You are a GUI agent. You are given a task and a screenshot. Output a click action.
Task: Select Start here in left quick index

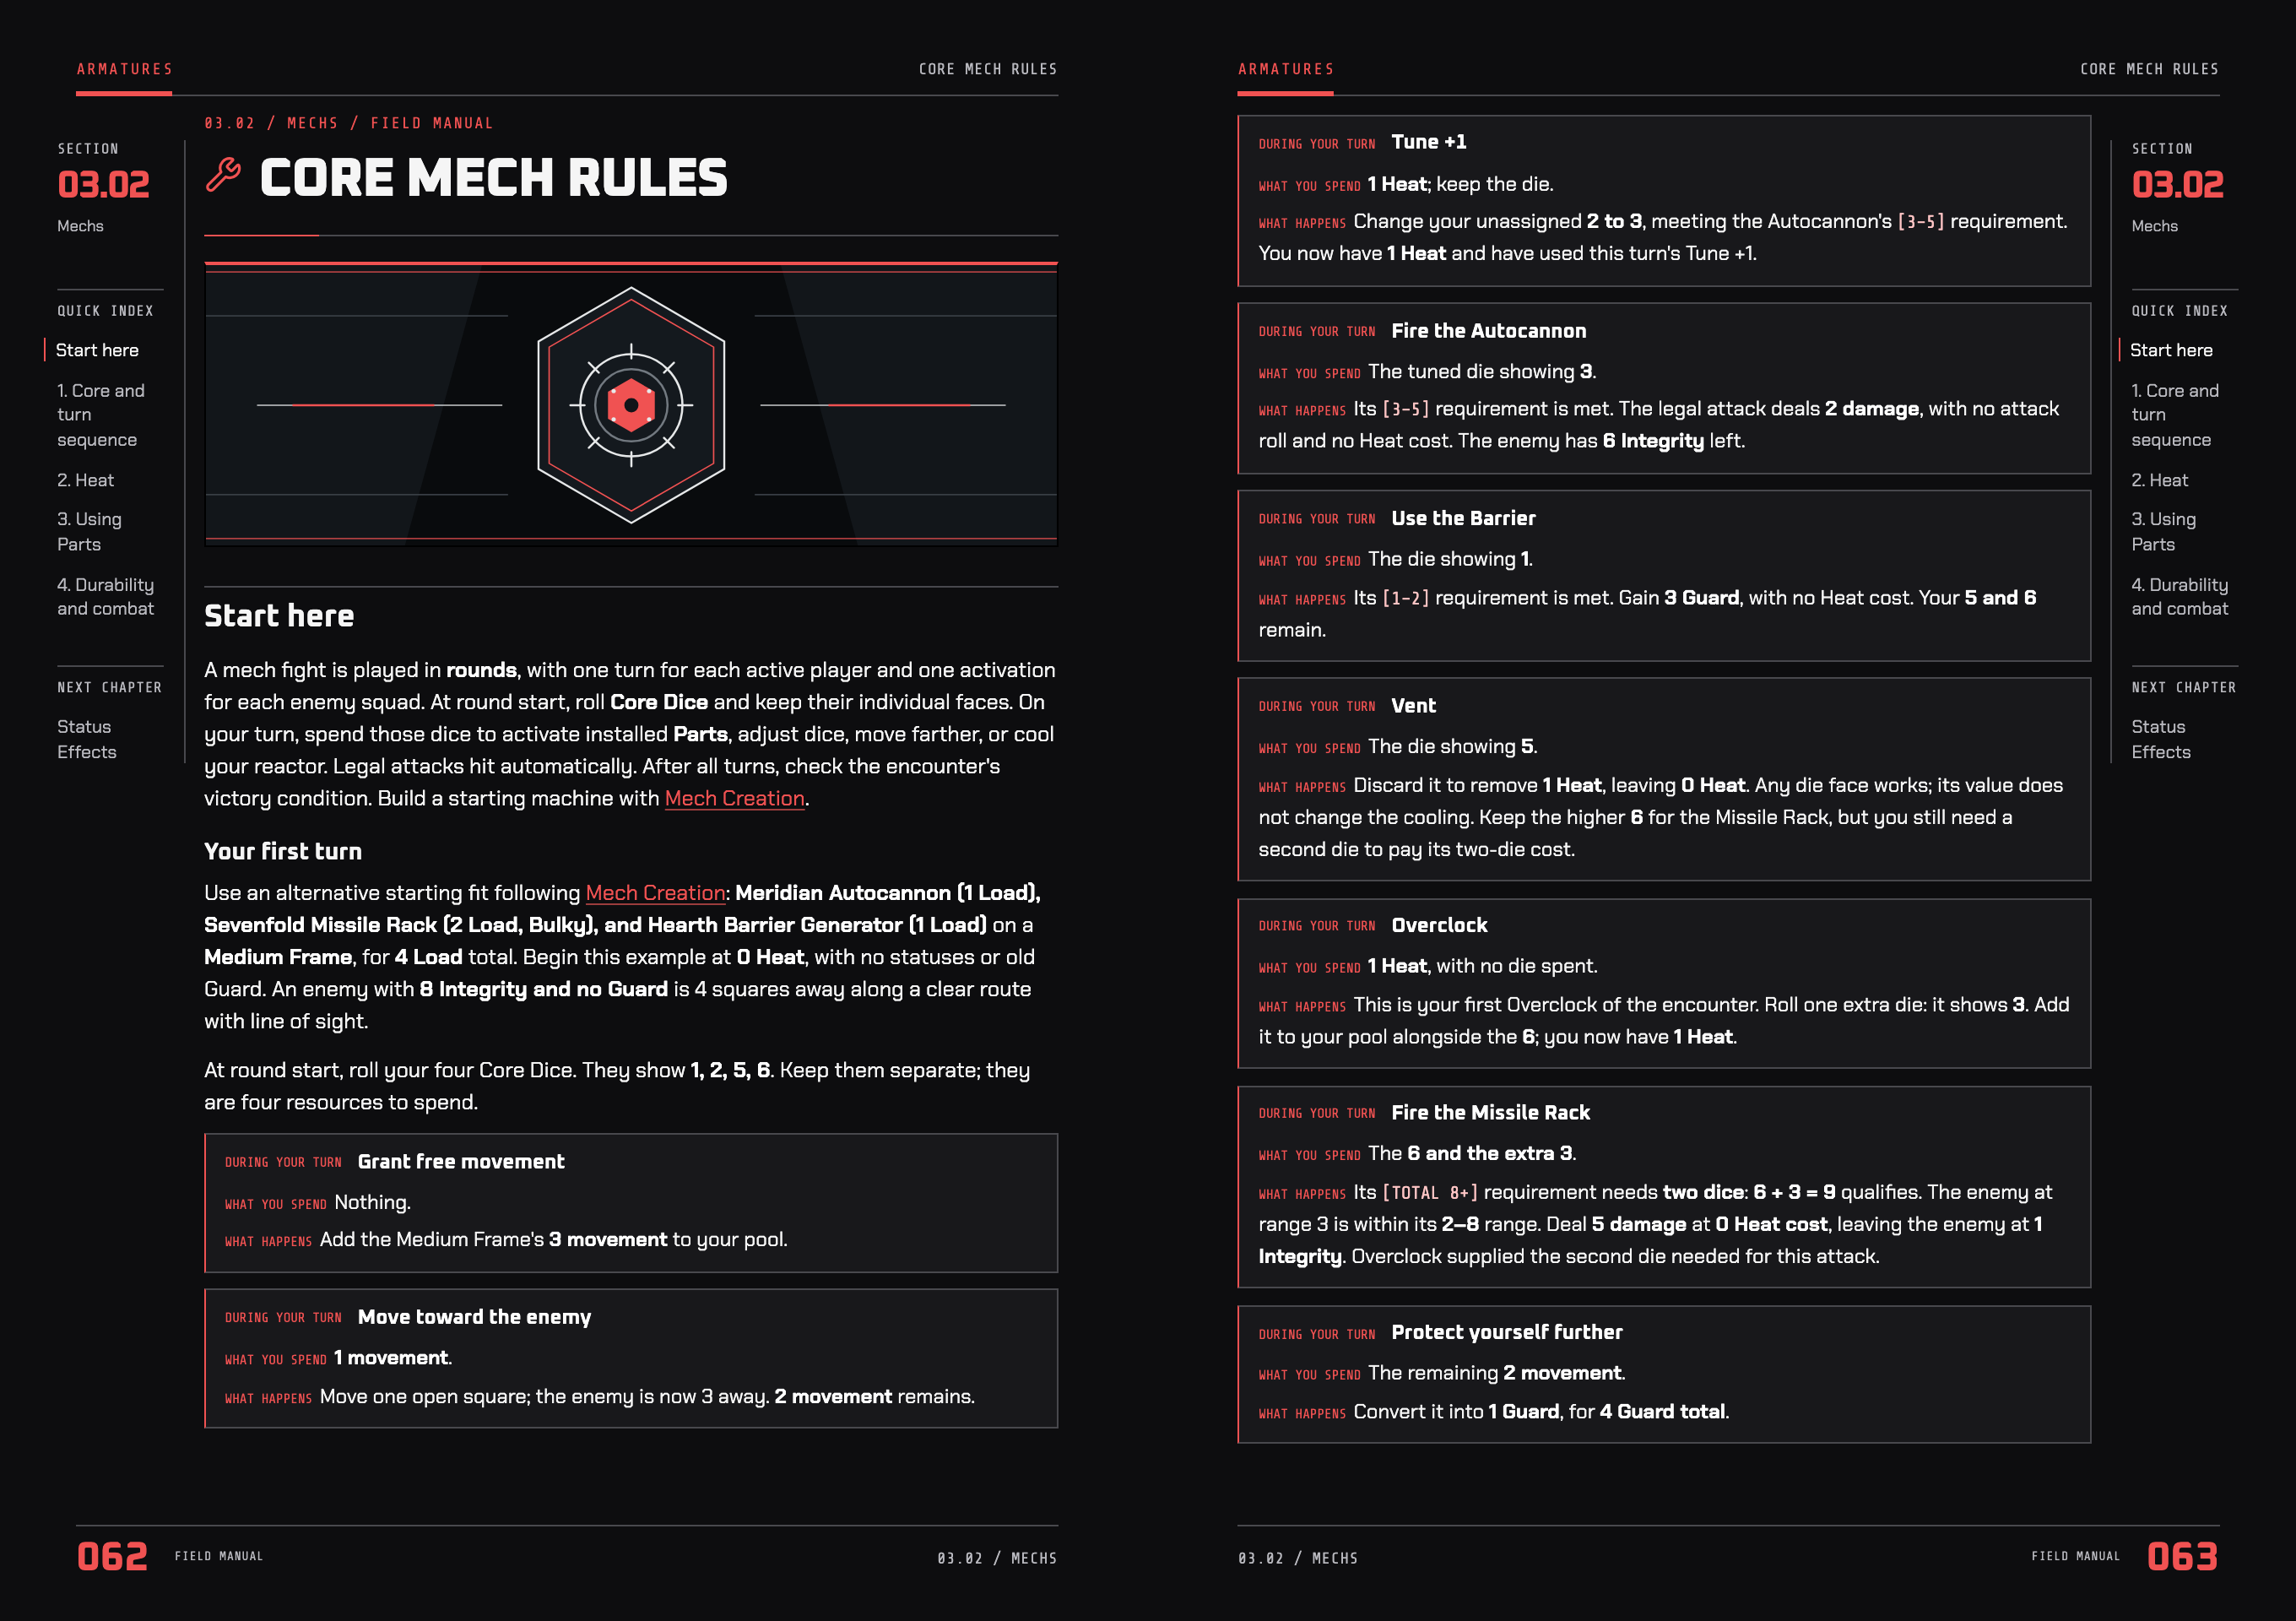click(x=97, y=350)
